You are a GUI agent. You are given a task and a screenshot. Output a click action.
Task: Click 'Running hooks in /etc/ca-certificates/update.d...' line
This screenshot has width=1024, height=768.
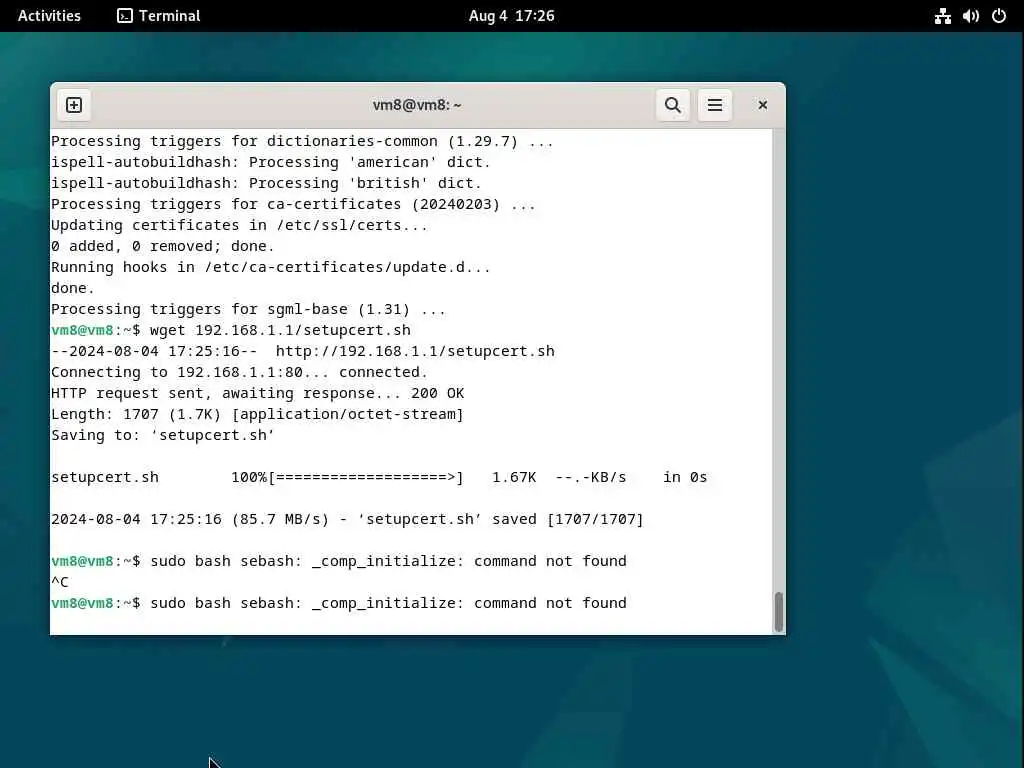point(270,267)
